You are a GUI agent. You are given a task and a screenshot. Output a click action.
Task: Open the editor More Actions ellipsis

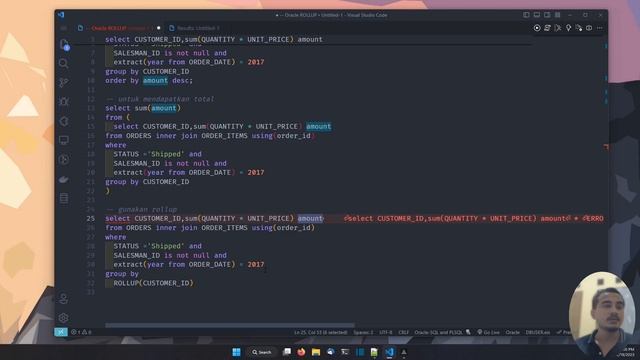600,28
